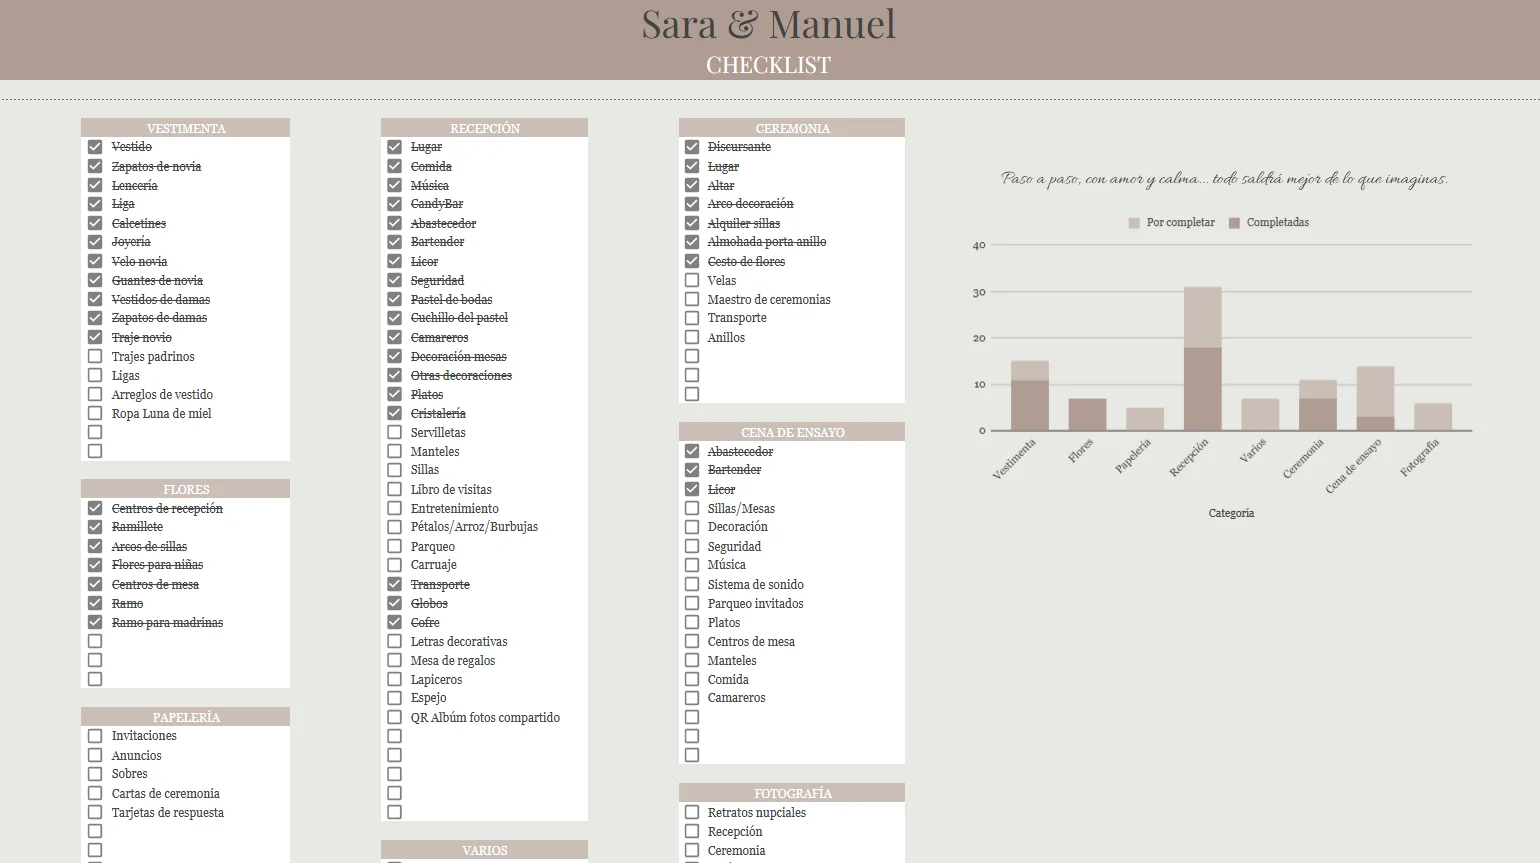Image resolution: width=1540 pixels, height=863 pixels.
Task: Click the Letras decorativas item text
Action: pos(459,642)
